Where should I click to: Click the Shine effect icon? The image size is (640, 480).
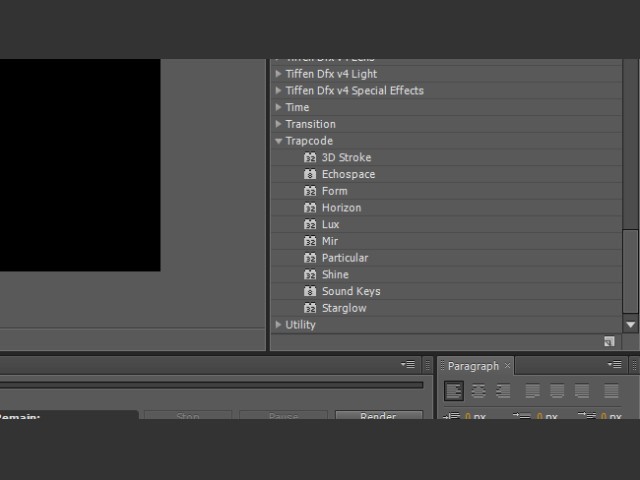(310, 274)
